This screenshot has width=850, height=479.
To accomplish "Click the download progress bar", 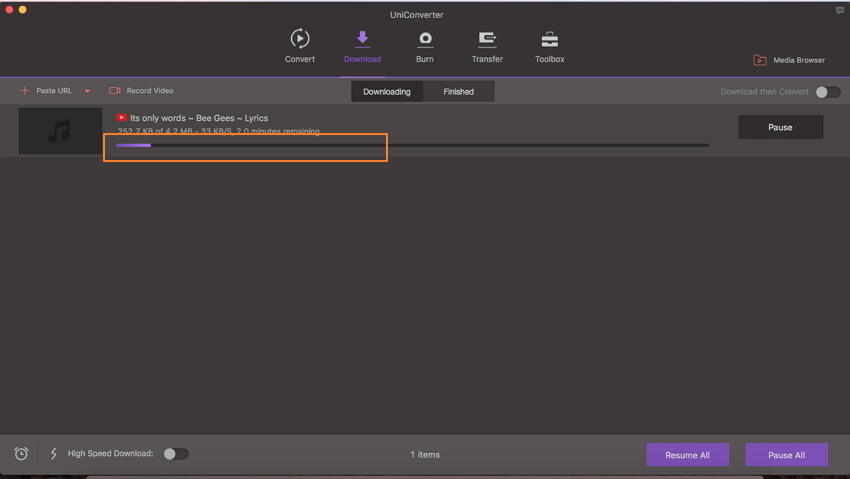I will tap(412, 145).
